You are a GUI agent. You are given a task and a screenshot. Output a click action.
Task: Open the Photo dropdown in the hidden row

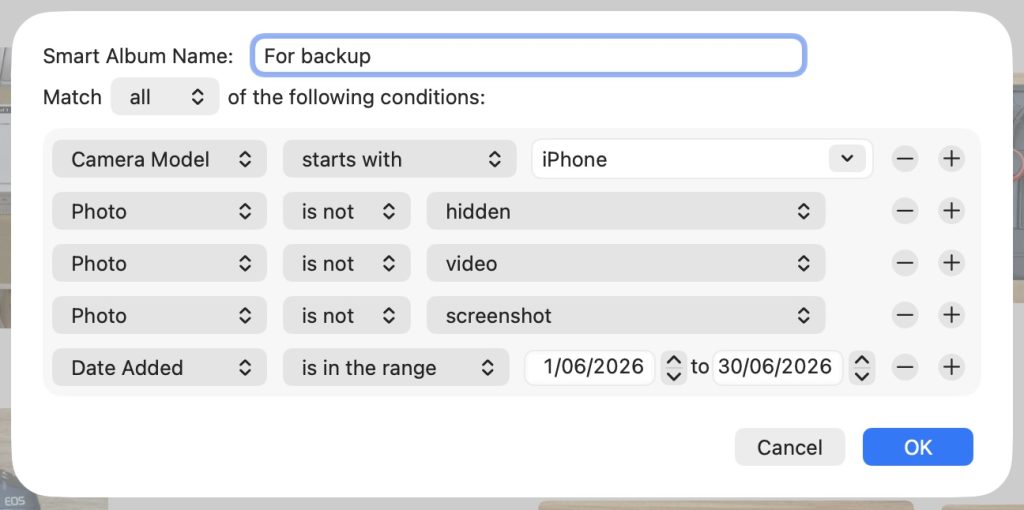point(159,211)
